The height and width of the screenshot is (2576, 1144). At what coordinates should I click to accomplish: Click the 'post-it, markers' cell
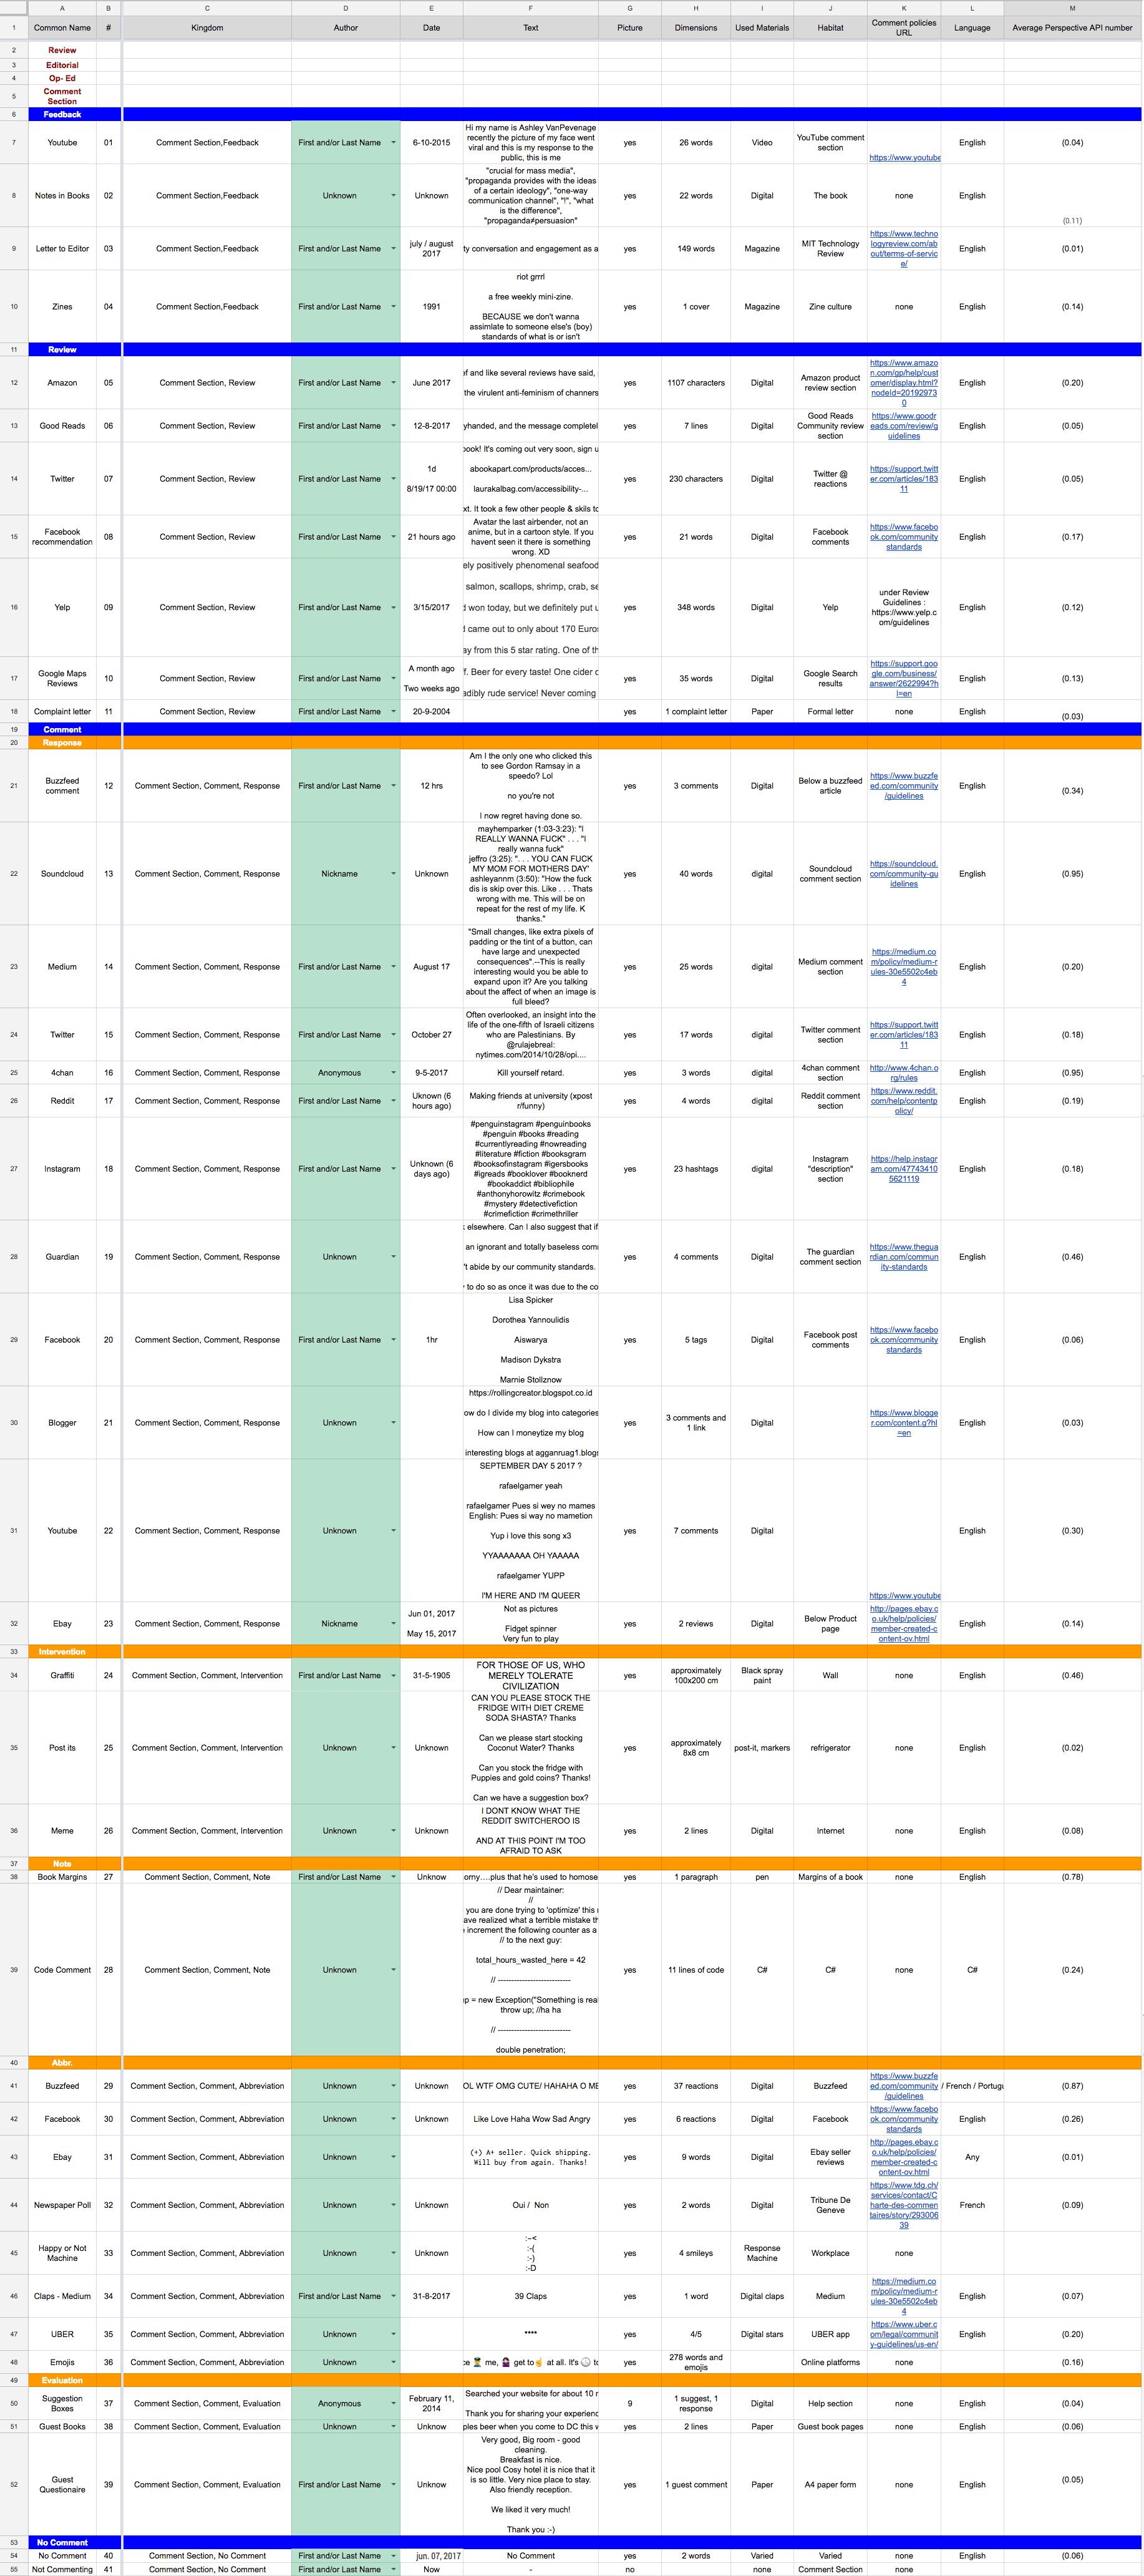click(x=762, y=1748)
